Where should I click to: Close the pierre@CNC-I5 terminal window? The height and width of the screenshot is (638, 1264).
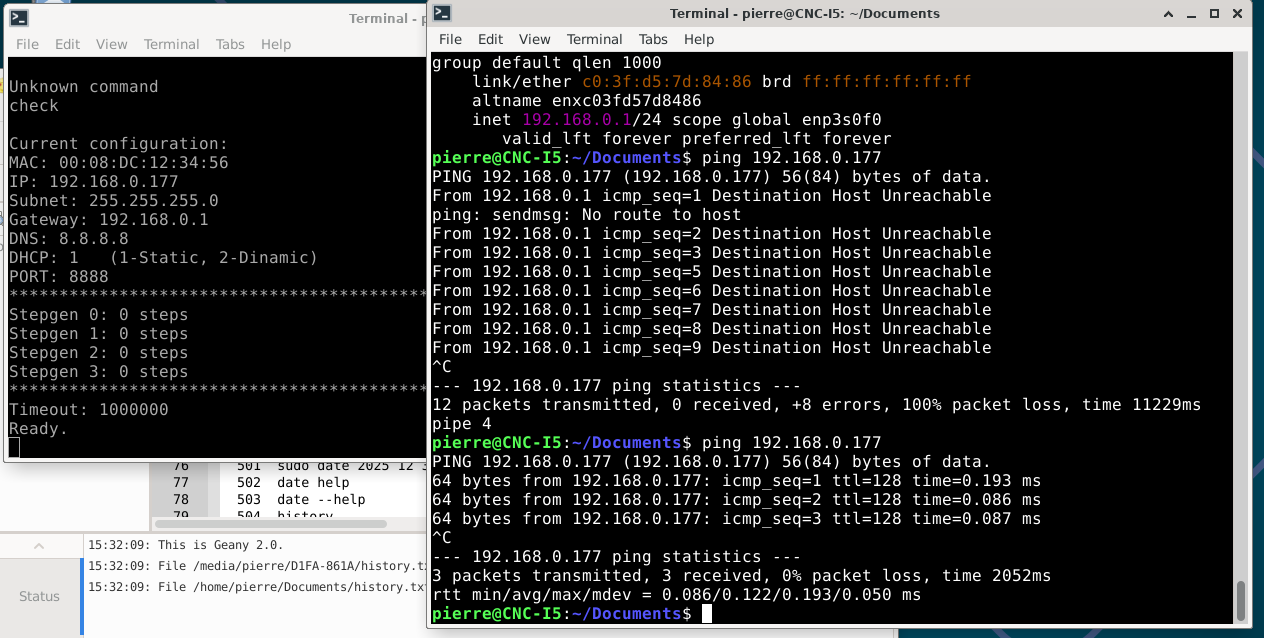click(x=1238, y=14)
